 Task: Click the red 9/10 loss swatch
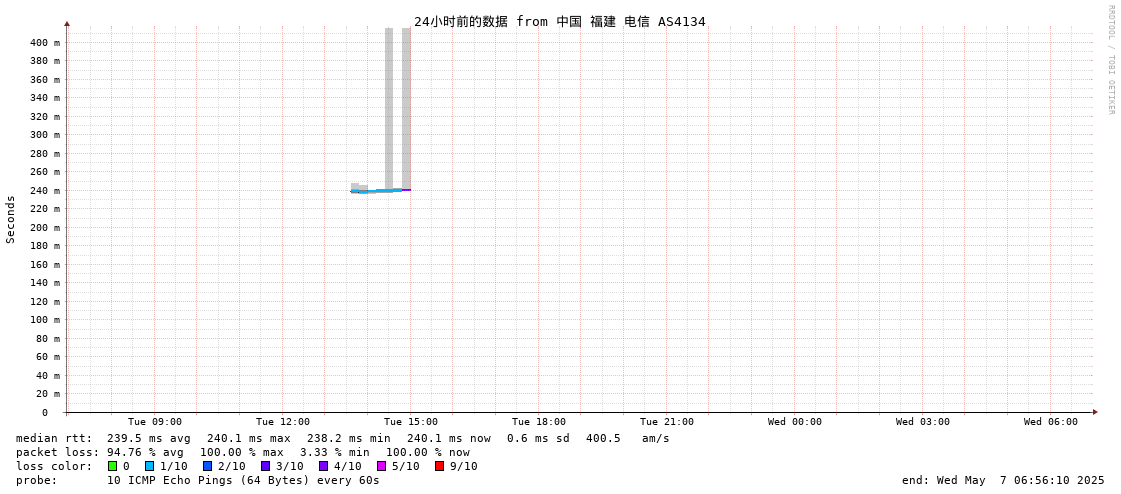click(440, 466)
